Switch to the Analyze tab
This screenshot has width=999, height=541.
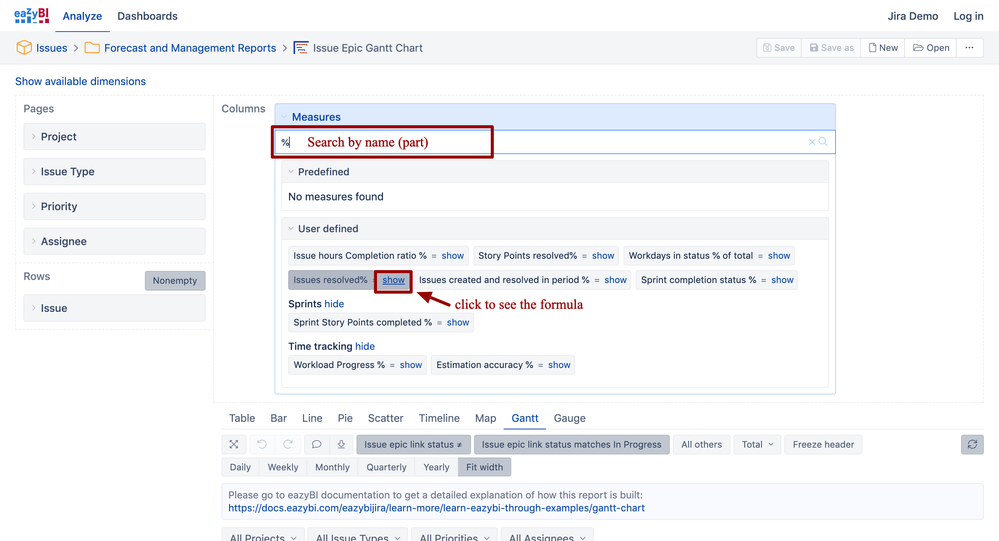coord(82,16)
